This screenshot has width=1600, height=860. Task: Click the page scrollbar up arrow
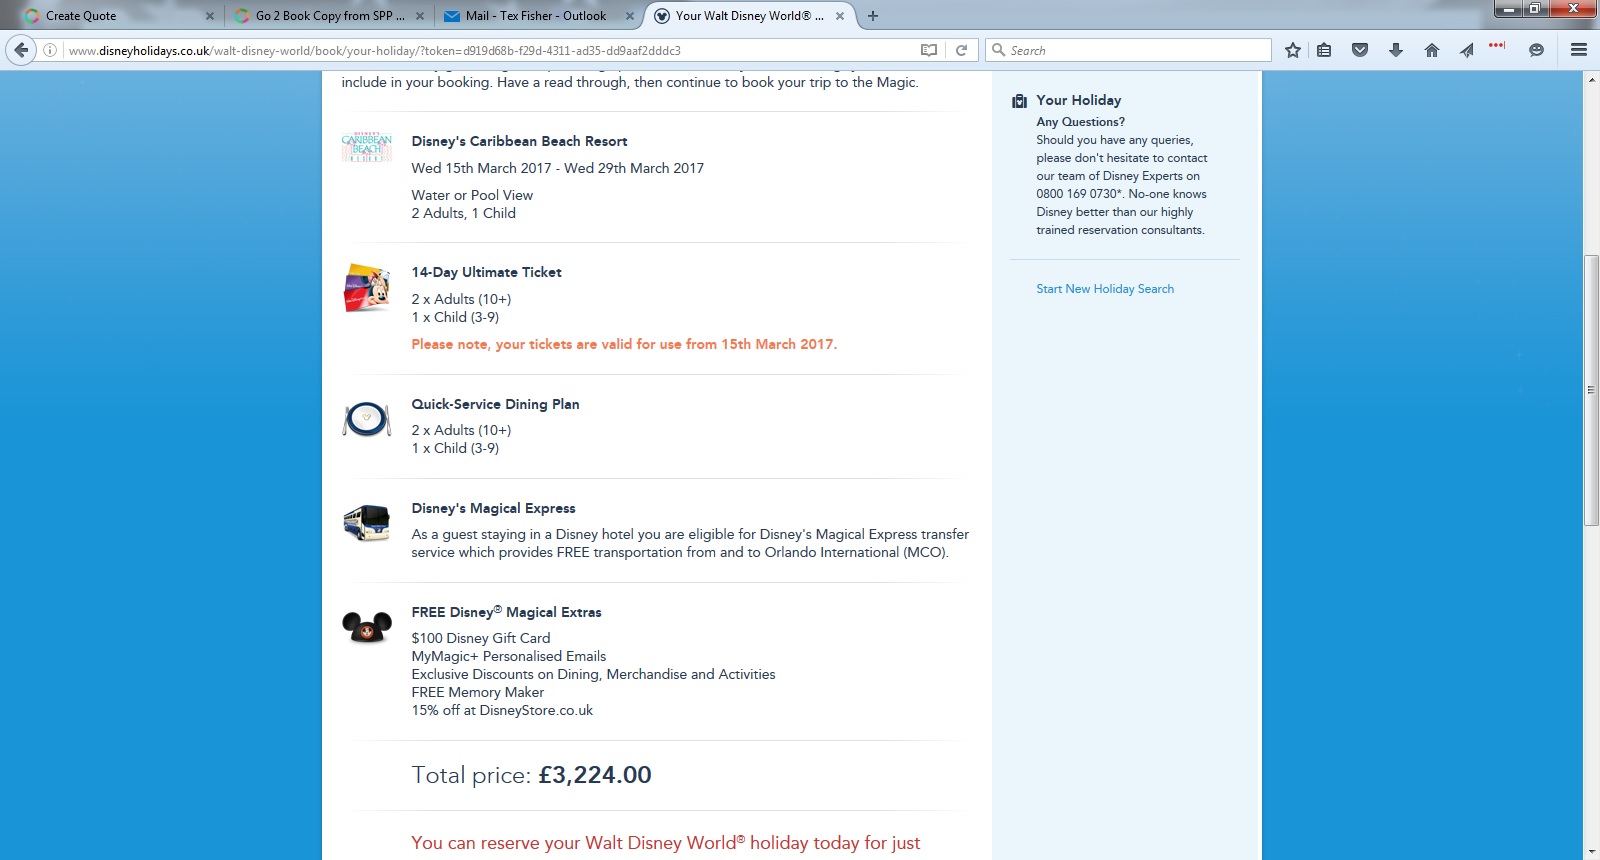click(1591, 79)
